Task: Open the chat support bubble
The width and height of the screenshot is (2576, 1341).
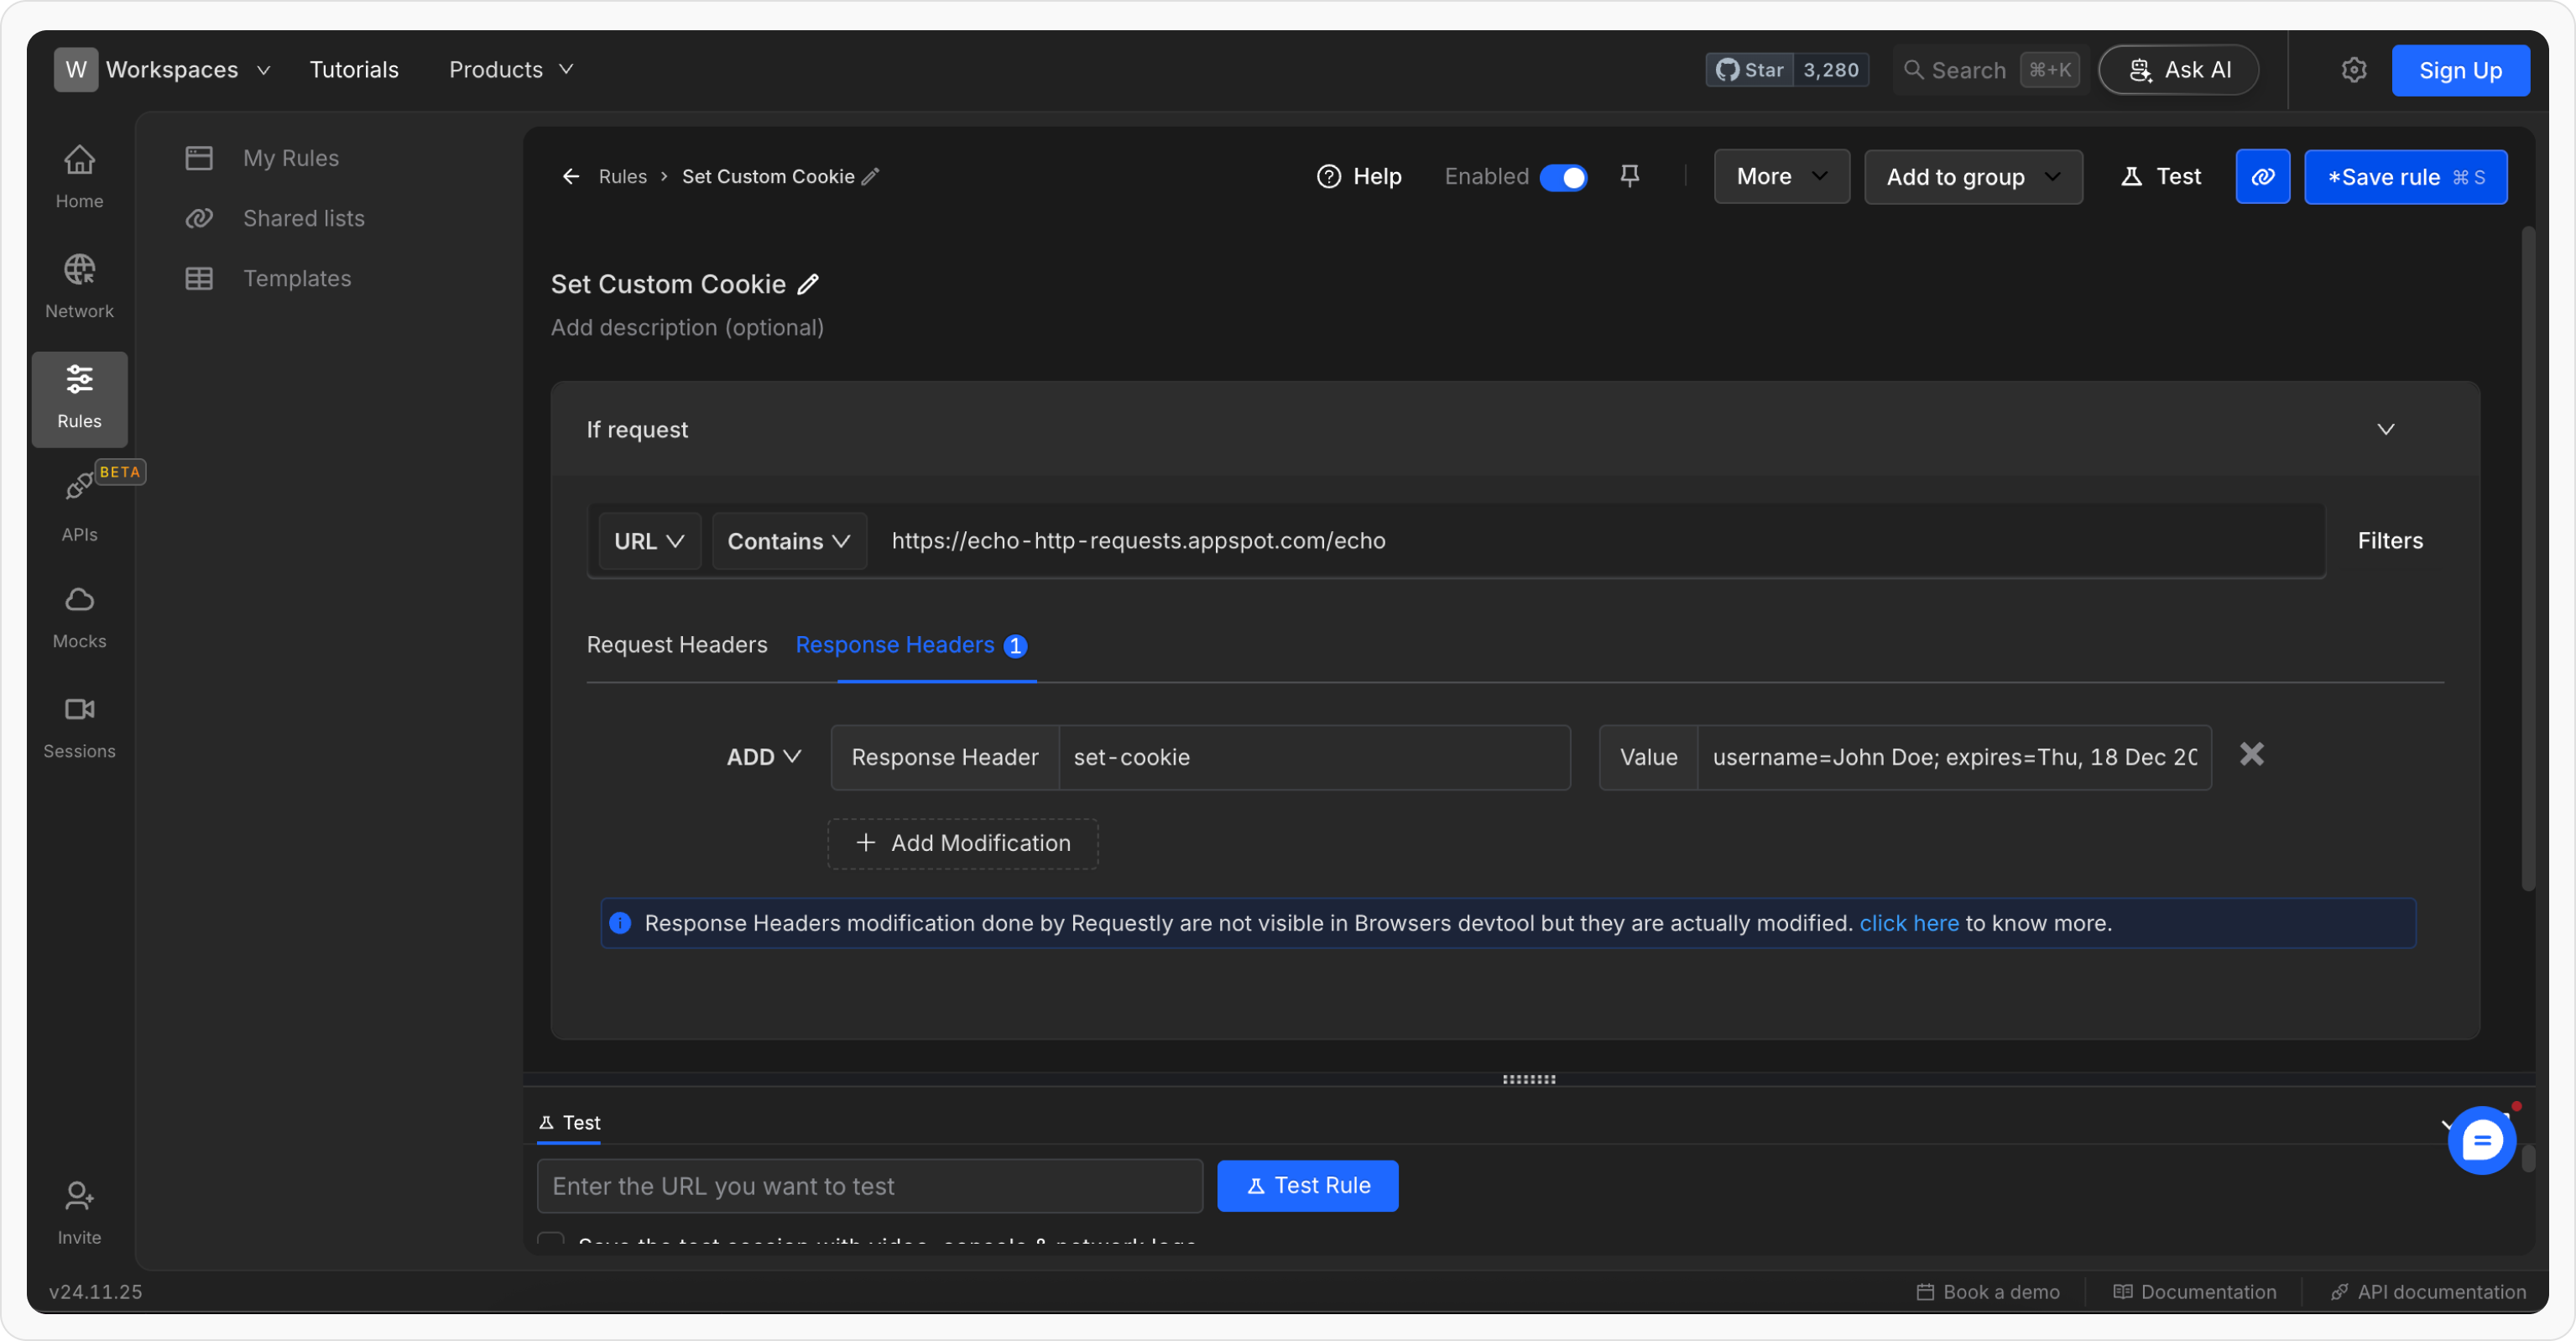Action: [x=2481, y=1140]
